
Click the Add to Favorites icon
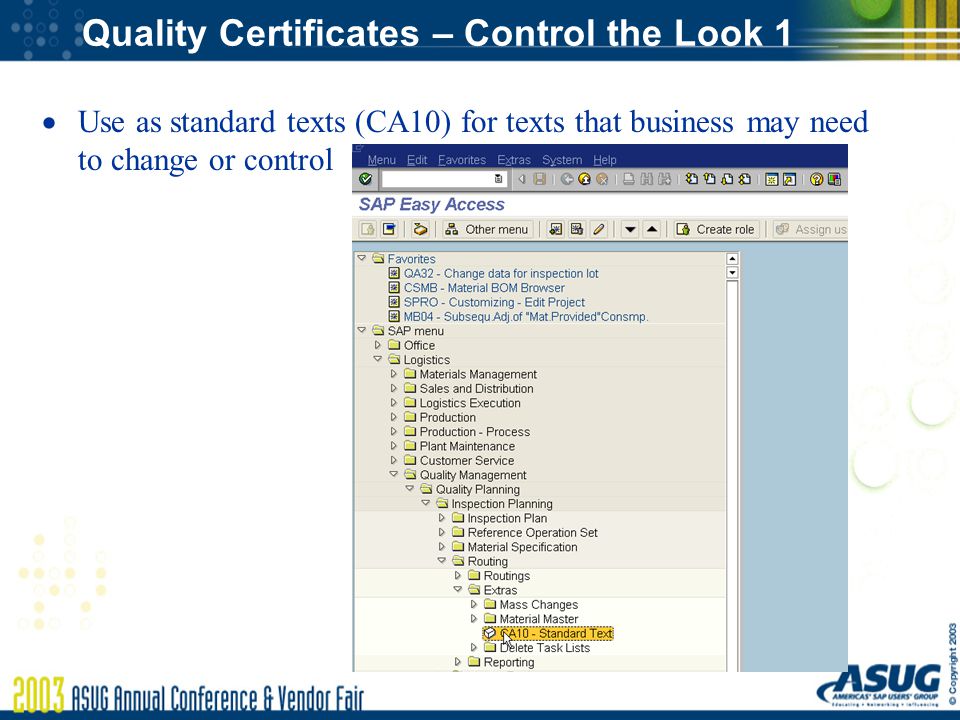(x=555, y=229)
